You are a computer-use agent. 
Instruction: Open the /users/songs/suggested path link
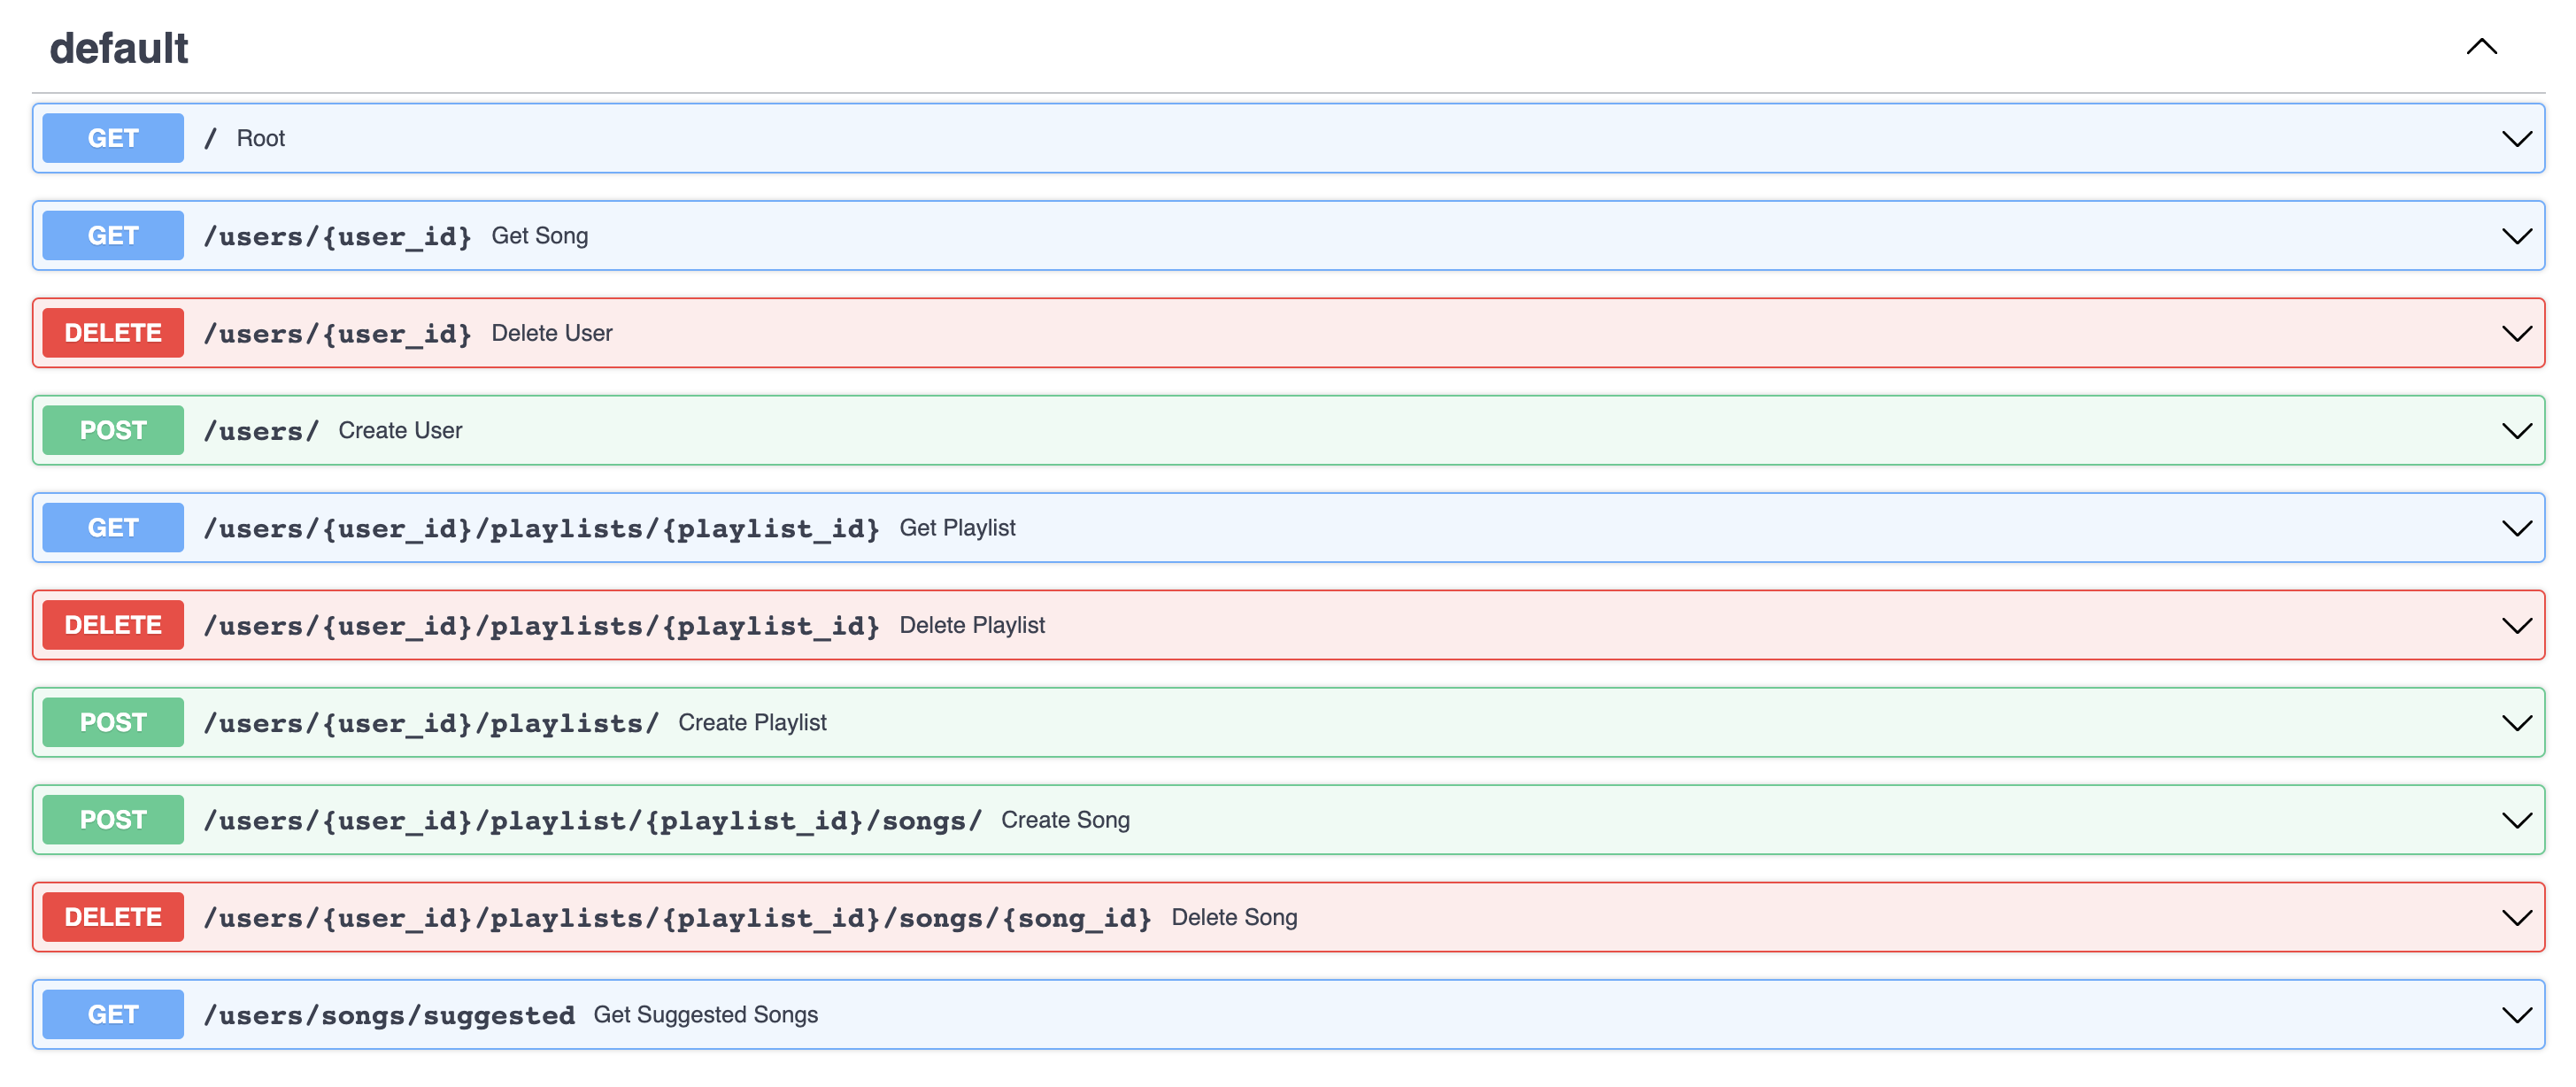pyautogui.click(x=389, y=1016)
